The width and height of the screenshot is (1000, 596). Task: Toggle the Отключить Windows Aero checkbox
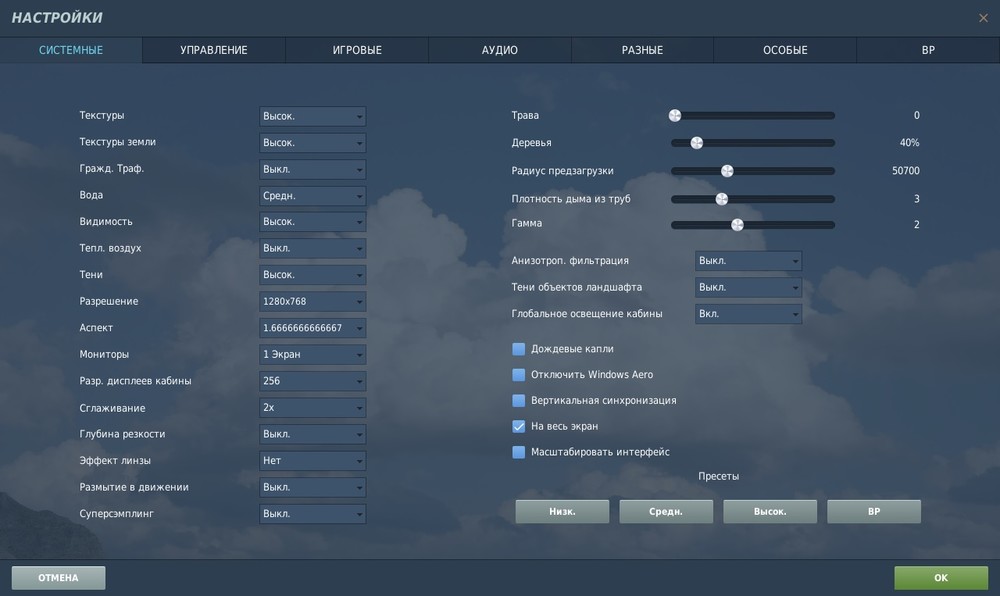tap(518, 375)
